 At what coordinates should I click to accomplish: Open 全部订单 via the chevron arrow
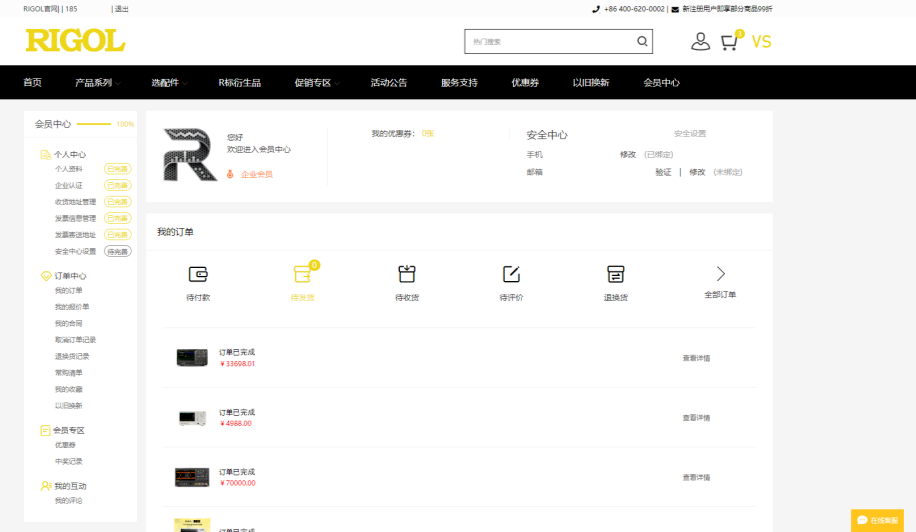(x=720, y=274)
